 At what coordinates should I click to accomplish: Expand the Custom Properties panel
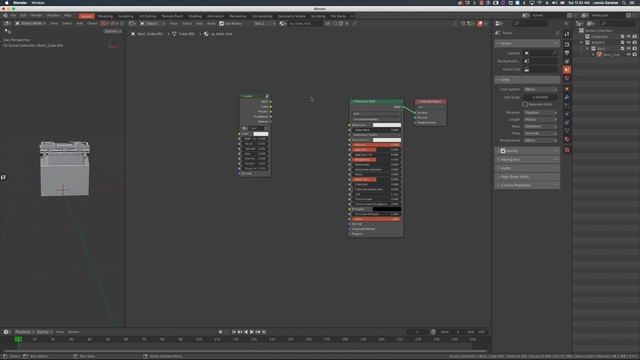tap(527, 185)
